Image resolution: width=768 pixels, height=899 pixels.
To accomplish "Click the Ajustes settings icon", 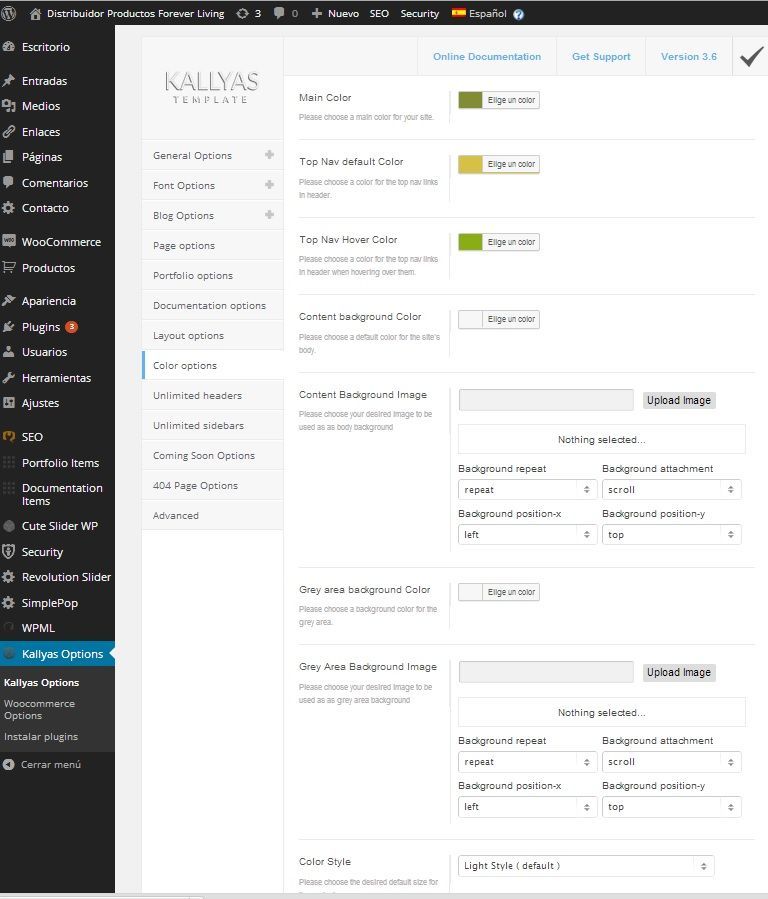I will pos(9,403).
